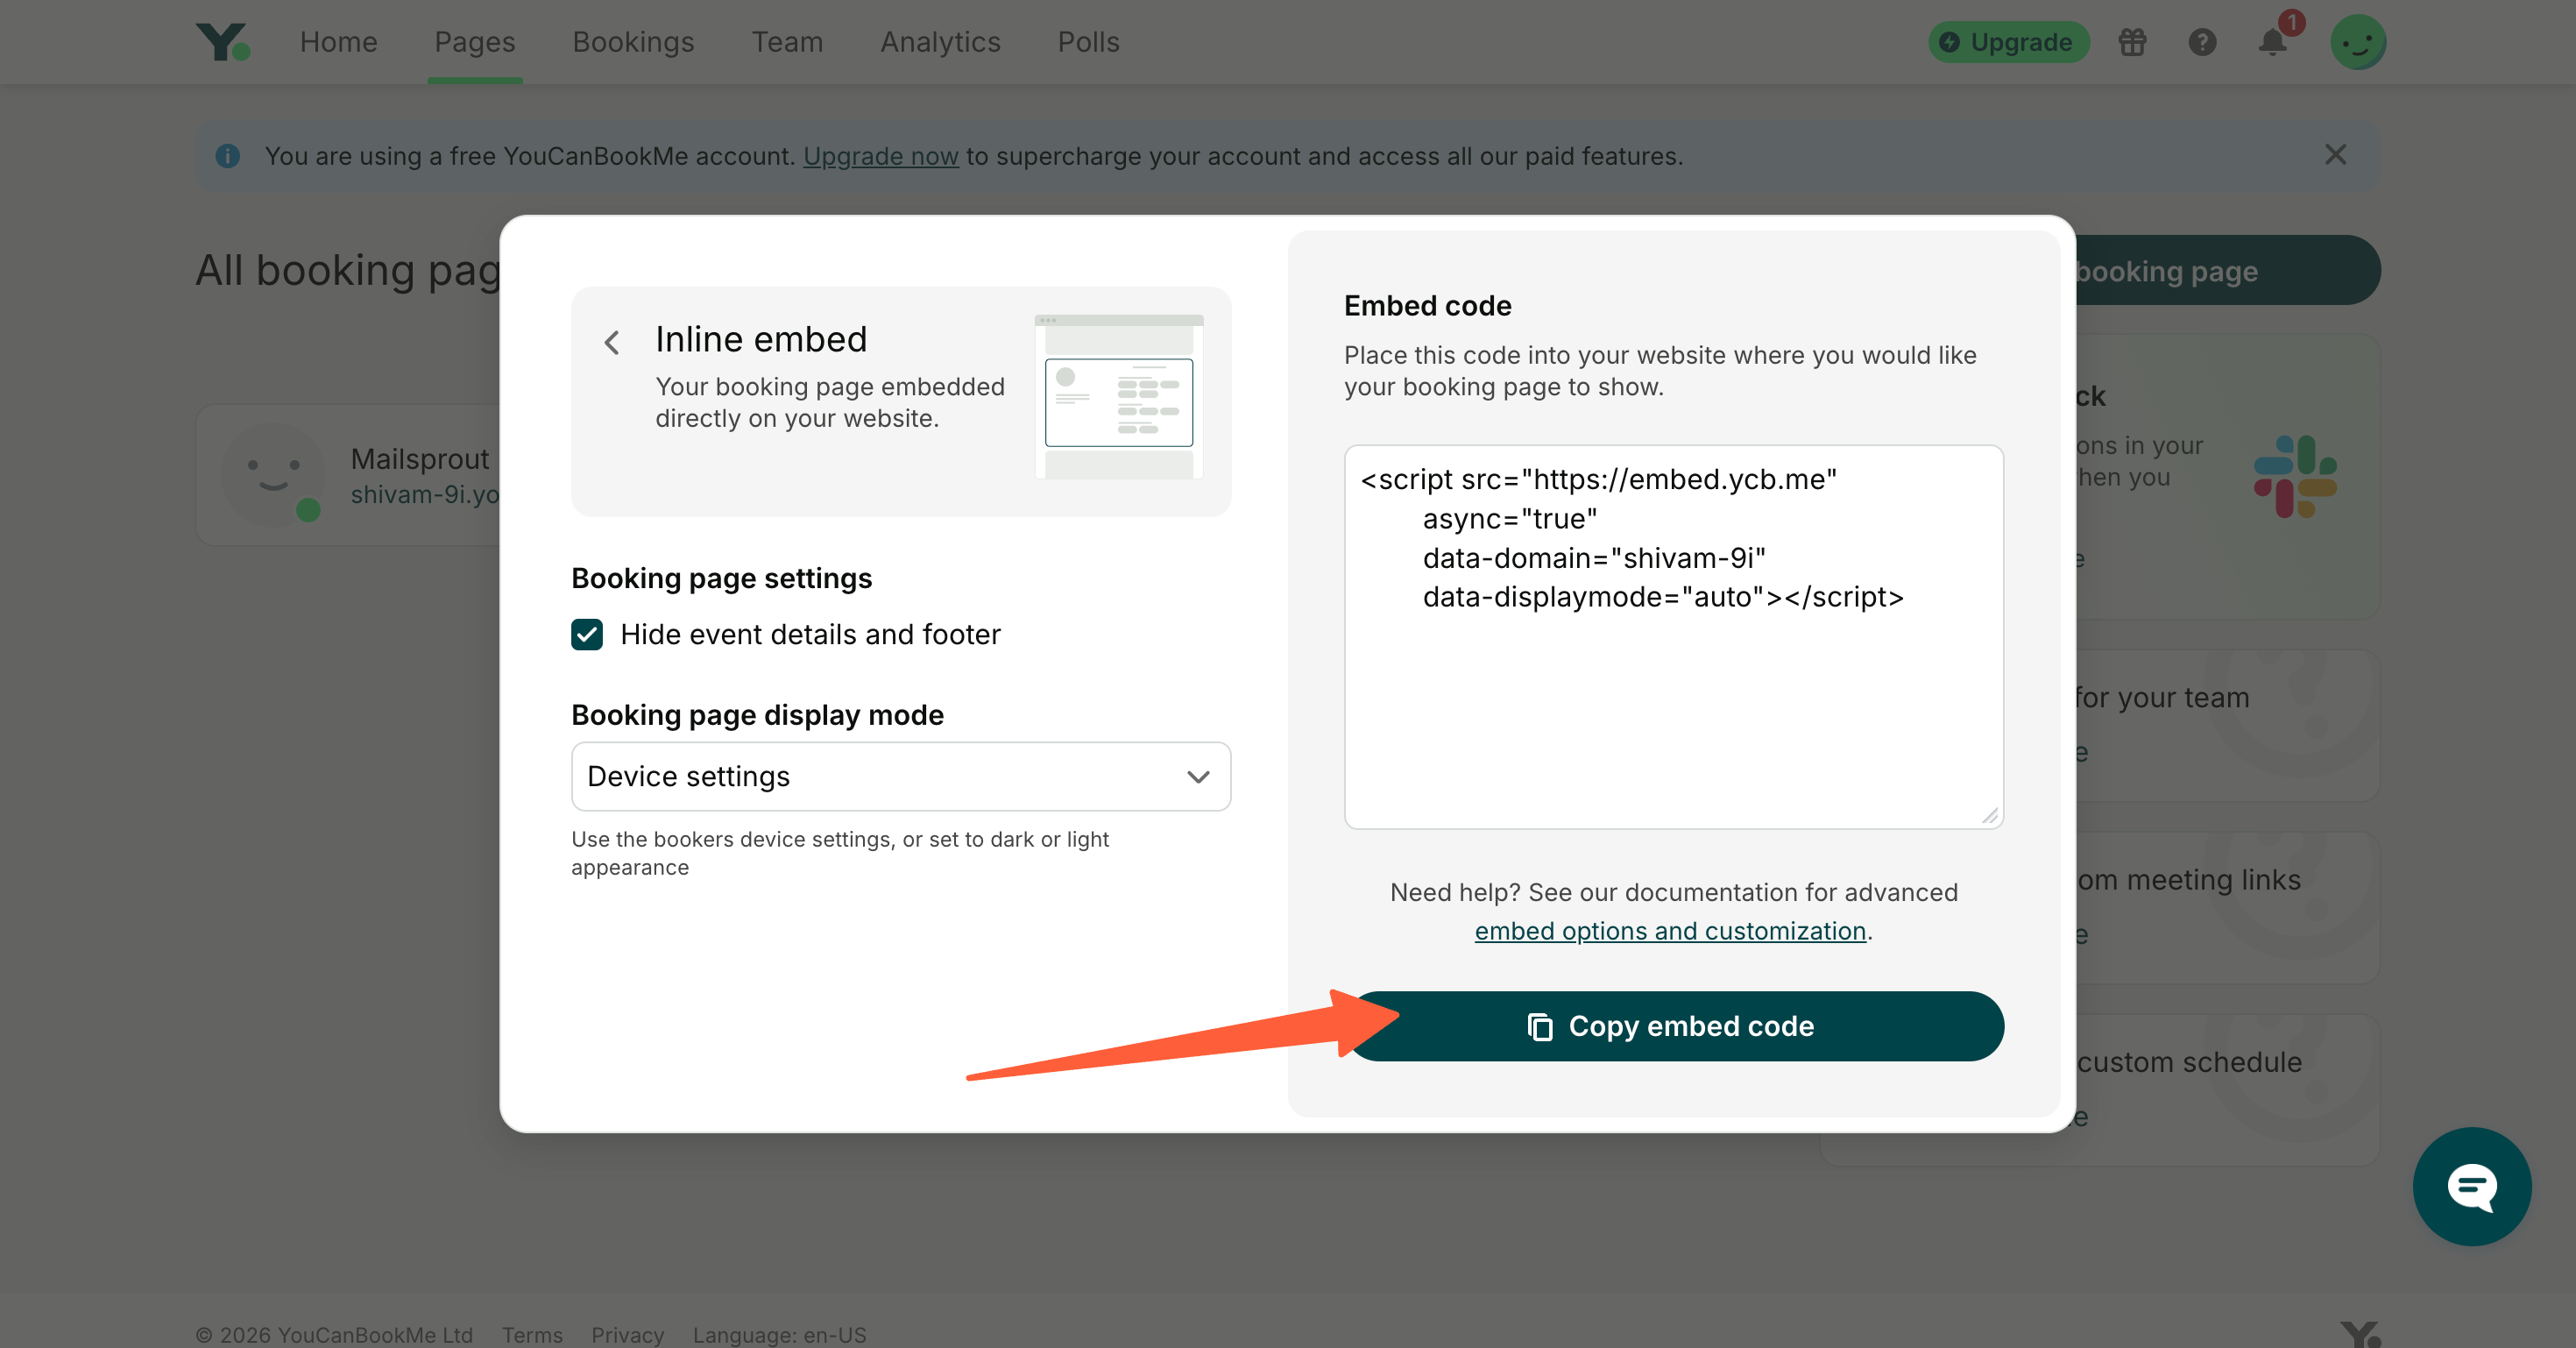Open the Polls tab
This screenshot has width=2576, height=1348.
click(1088, 42)
